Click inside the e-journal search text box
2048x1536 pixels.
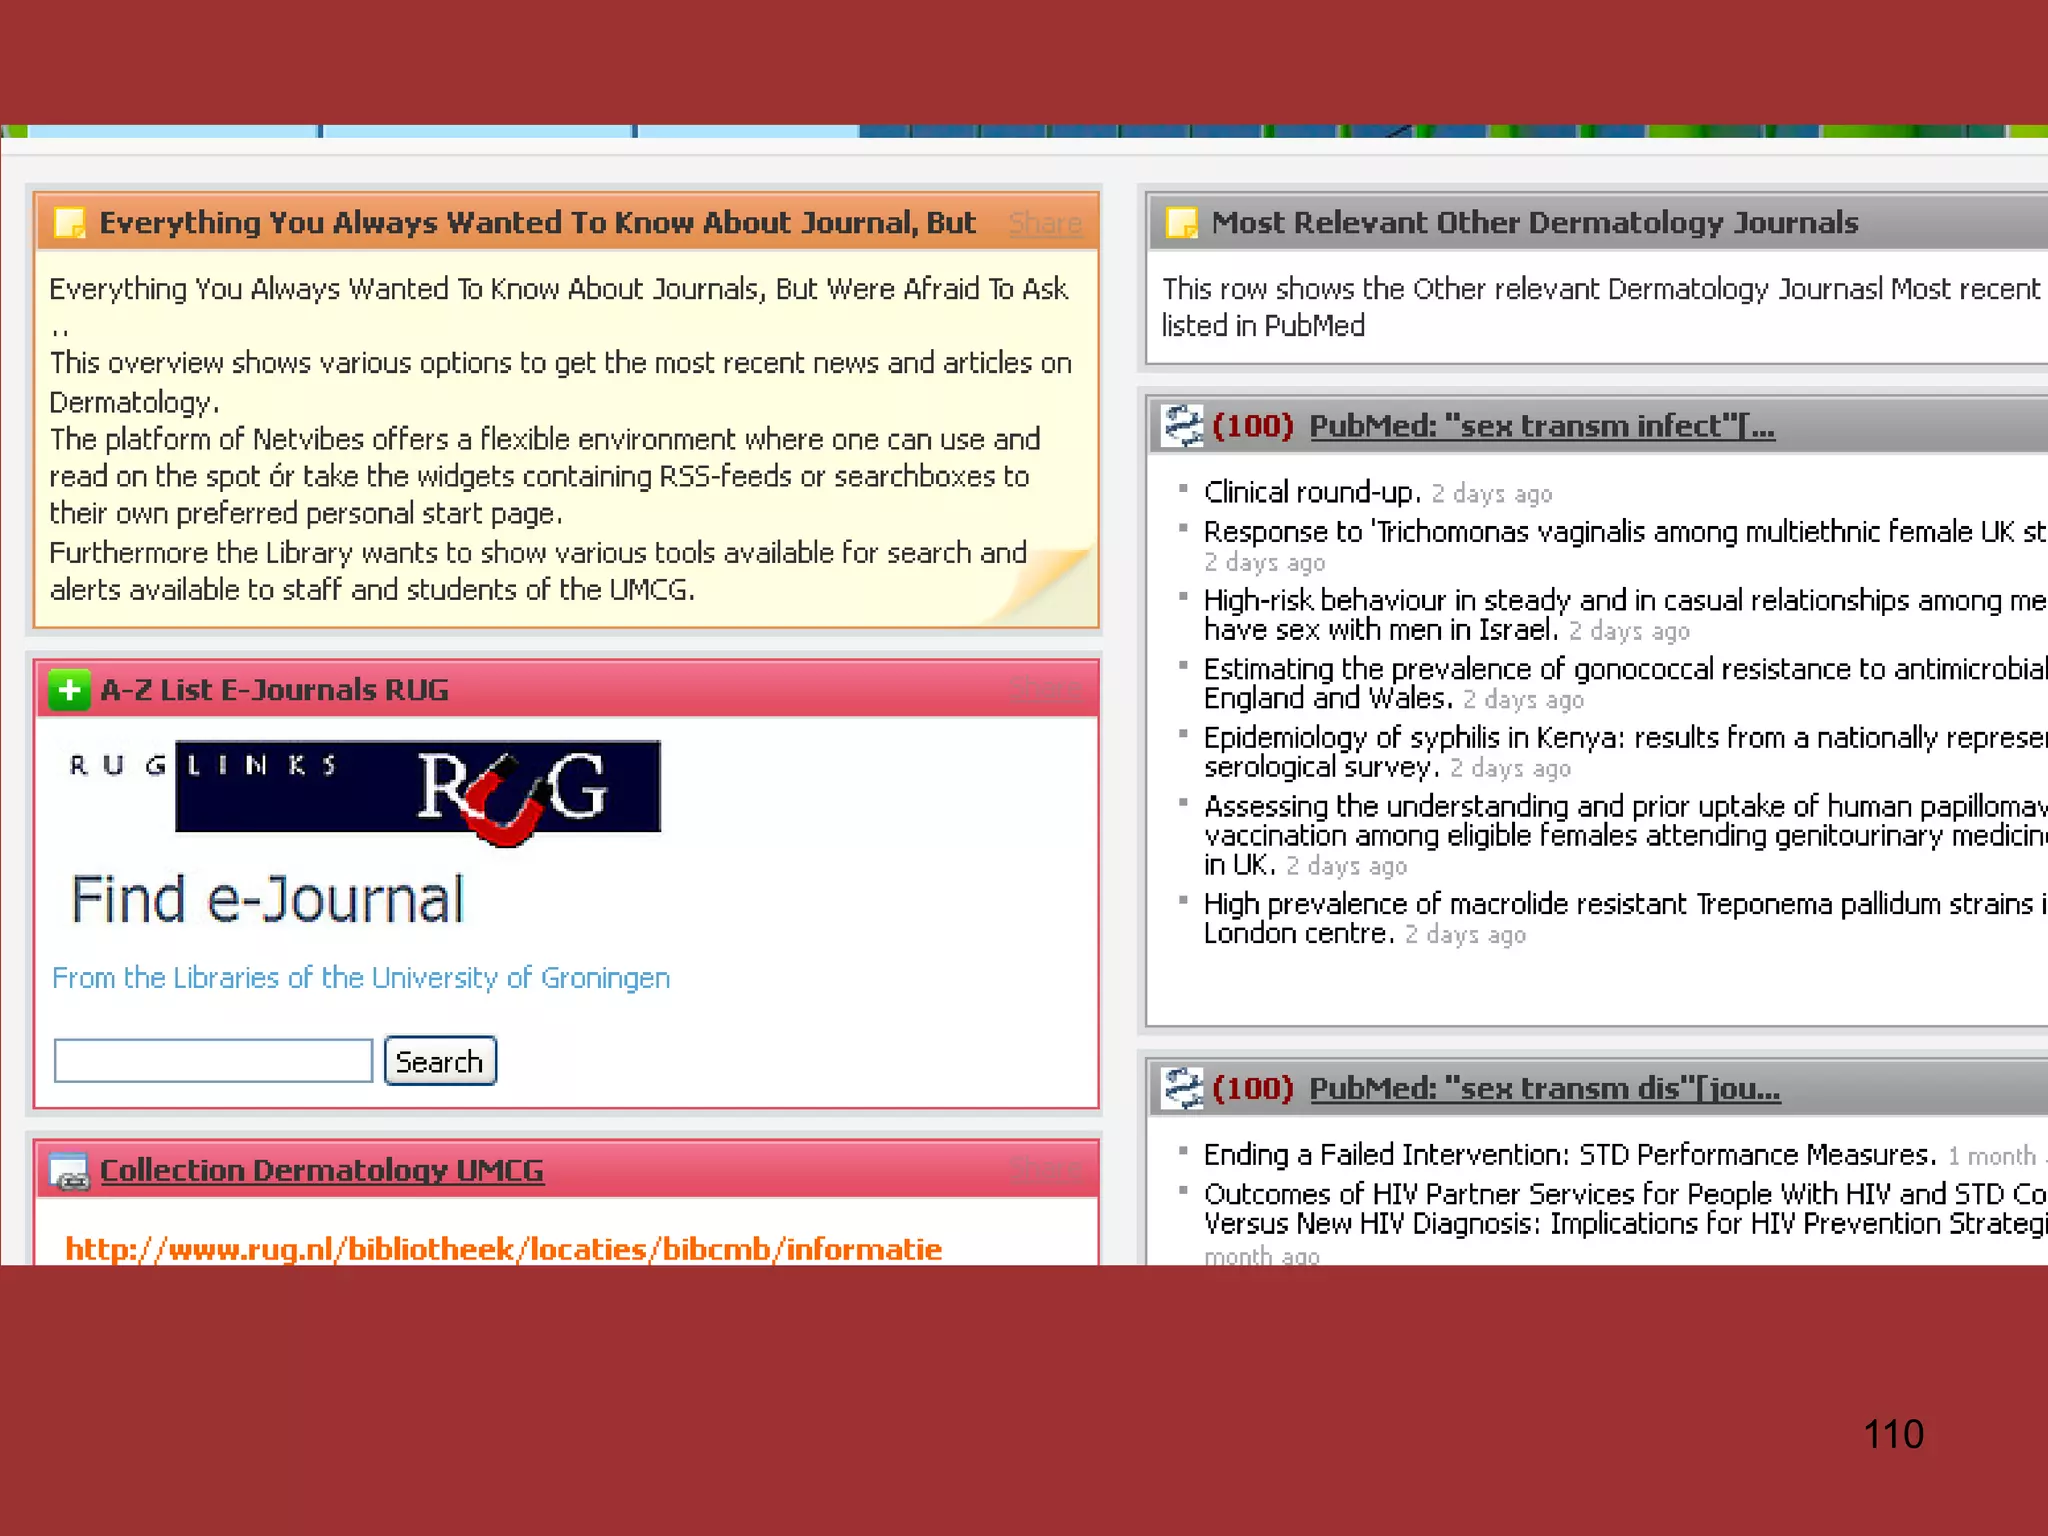coord(213,1061)
